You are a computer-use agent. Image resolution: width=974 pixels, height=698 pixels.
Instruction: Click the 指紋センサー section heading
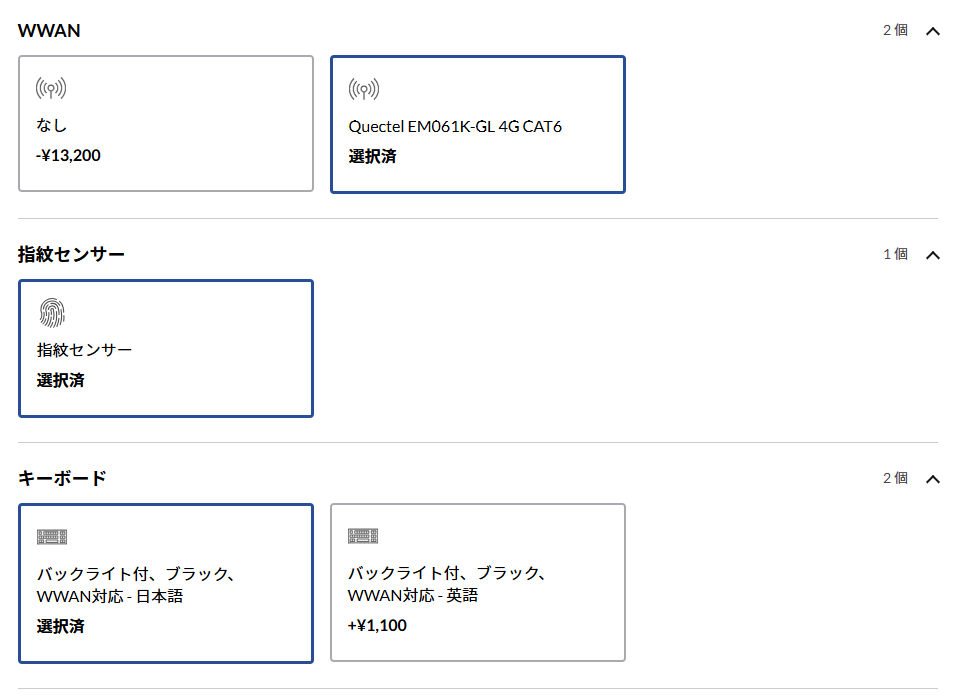point(71,255)
